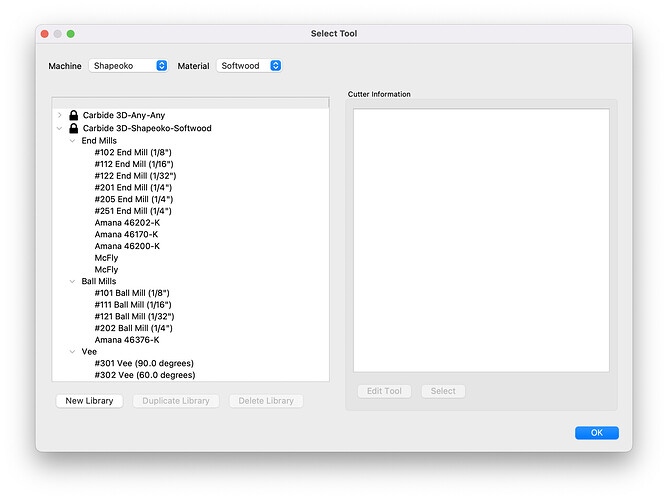Click the End Mills group label
The image size is (669, 500).
(99, 140)
